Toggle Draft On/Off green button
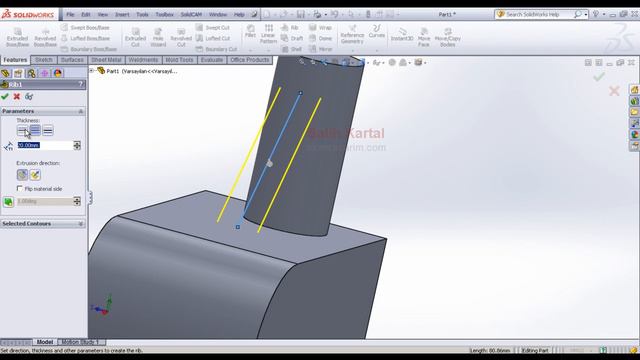 pos(8,202)
